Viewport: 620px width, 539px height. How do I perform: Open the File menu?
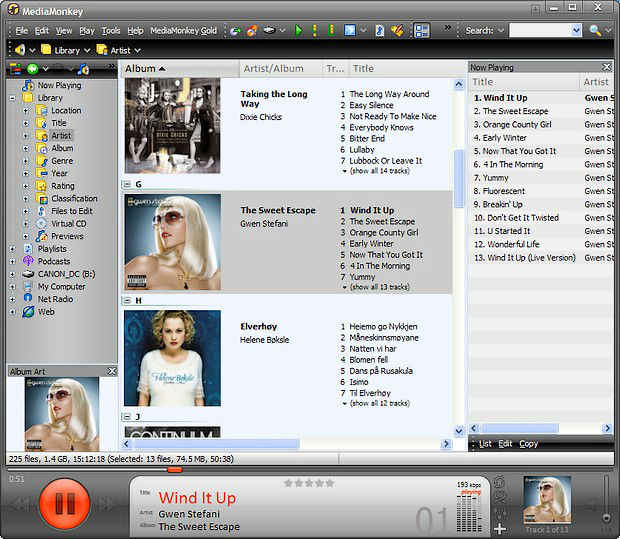21,30
